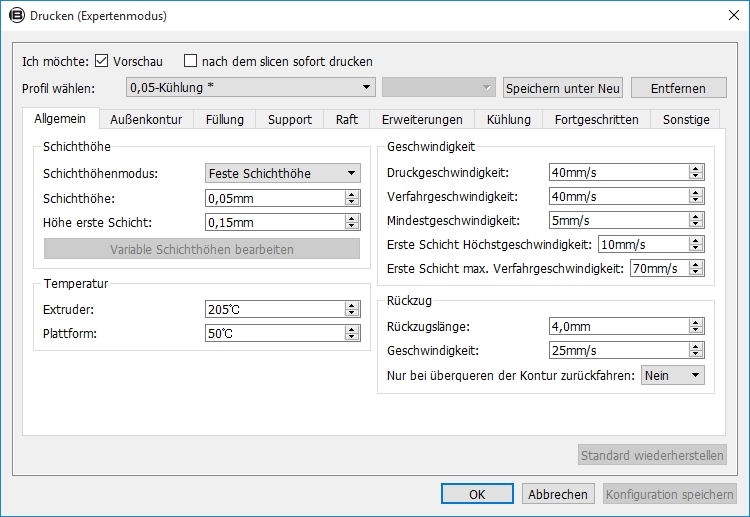Open the Außenkontur tab
The image size is (750, 517).
[146, 120]
